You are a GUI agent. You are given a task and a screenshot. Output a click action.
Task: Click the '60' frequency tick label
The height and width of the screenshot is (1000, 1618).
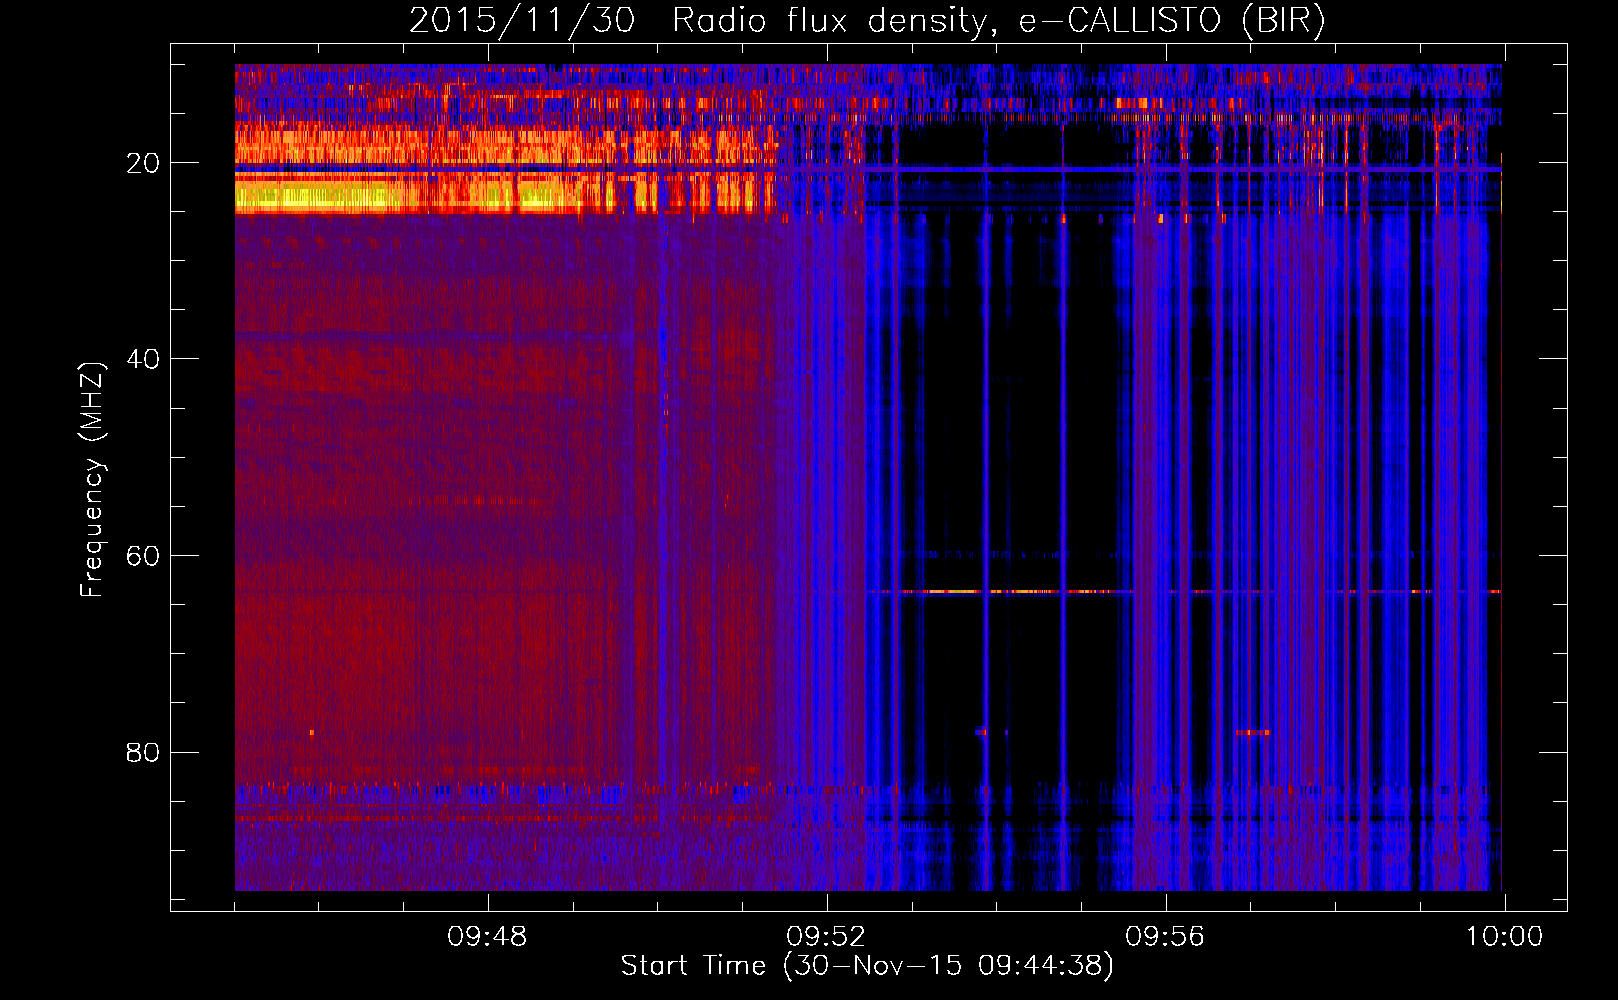[143, 556]
